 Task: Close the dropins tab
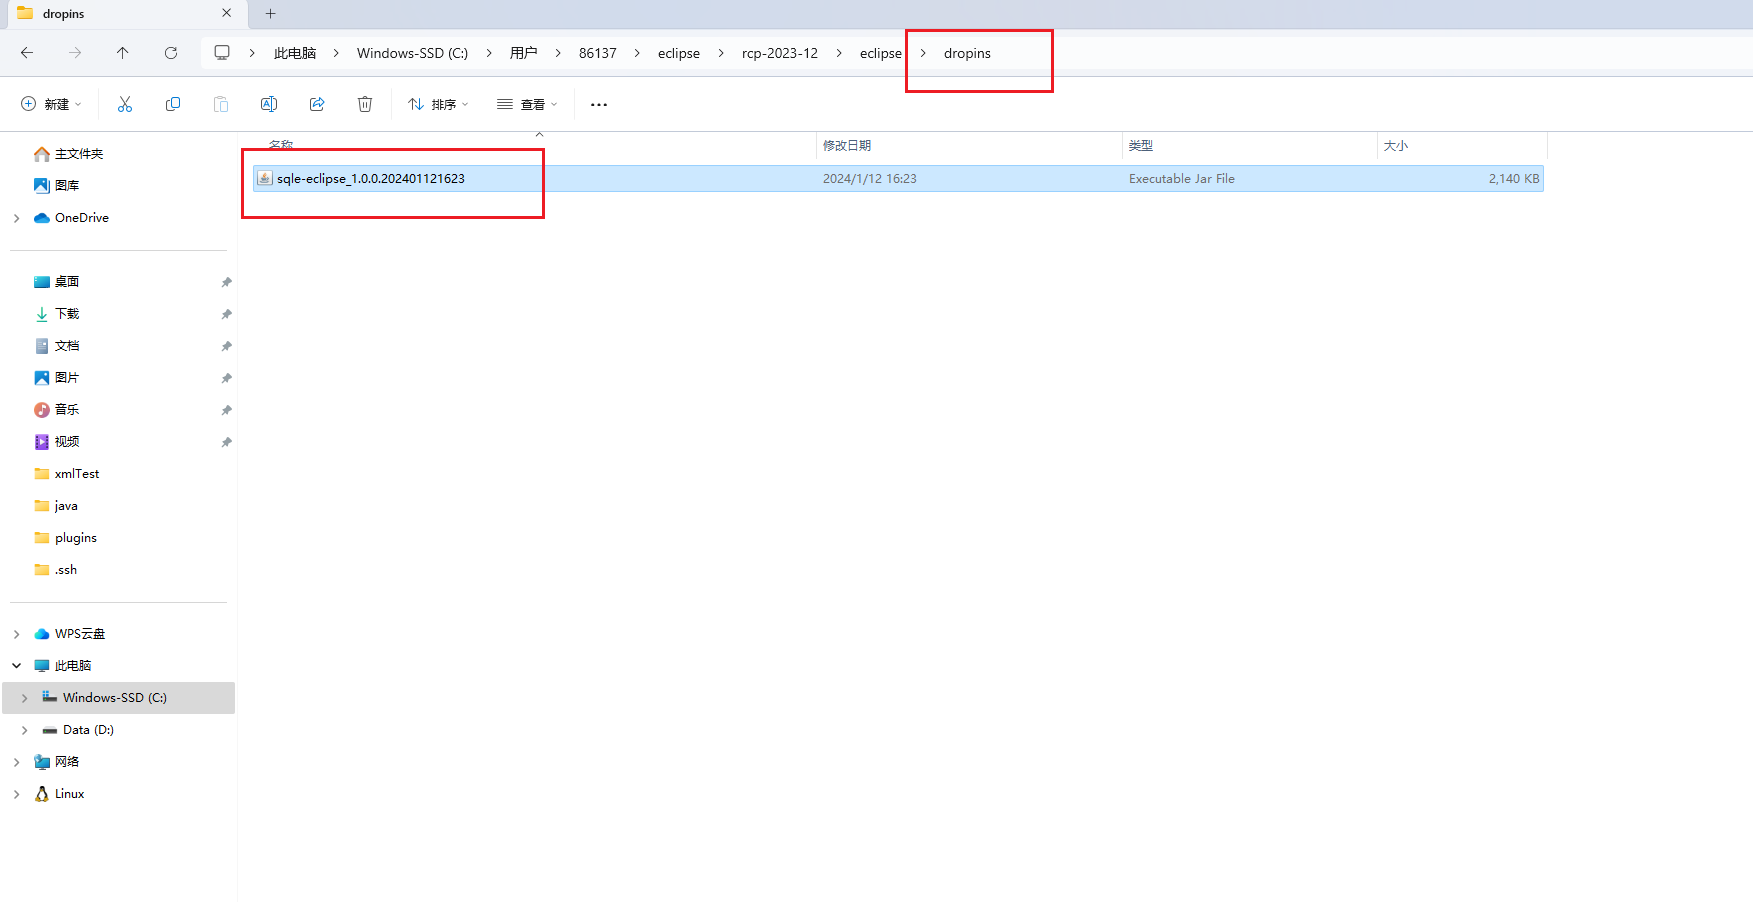[227, 13]
